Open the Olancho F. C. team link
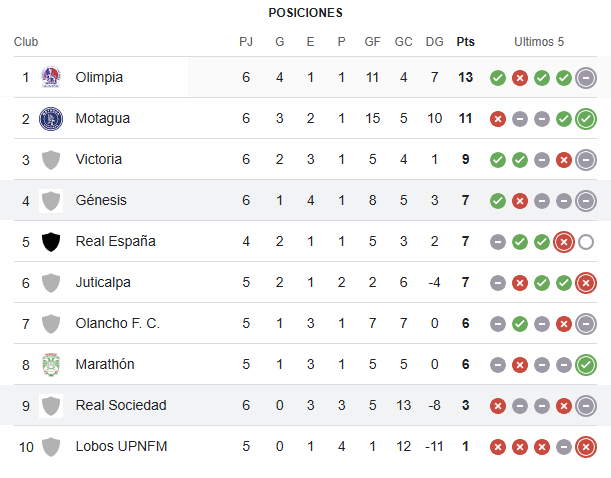Viewport: 611px width, 478px height. click(x=117, y=323)
